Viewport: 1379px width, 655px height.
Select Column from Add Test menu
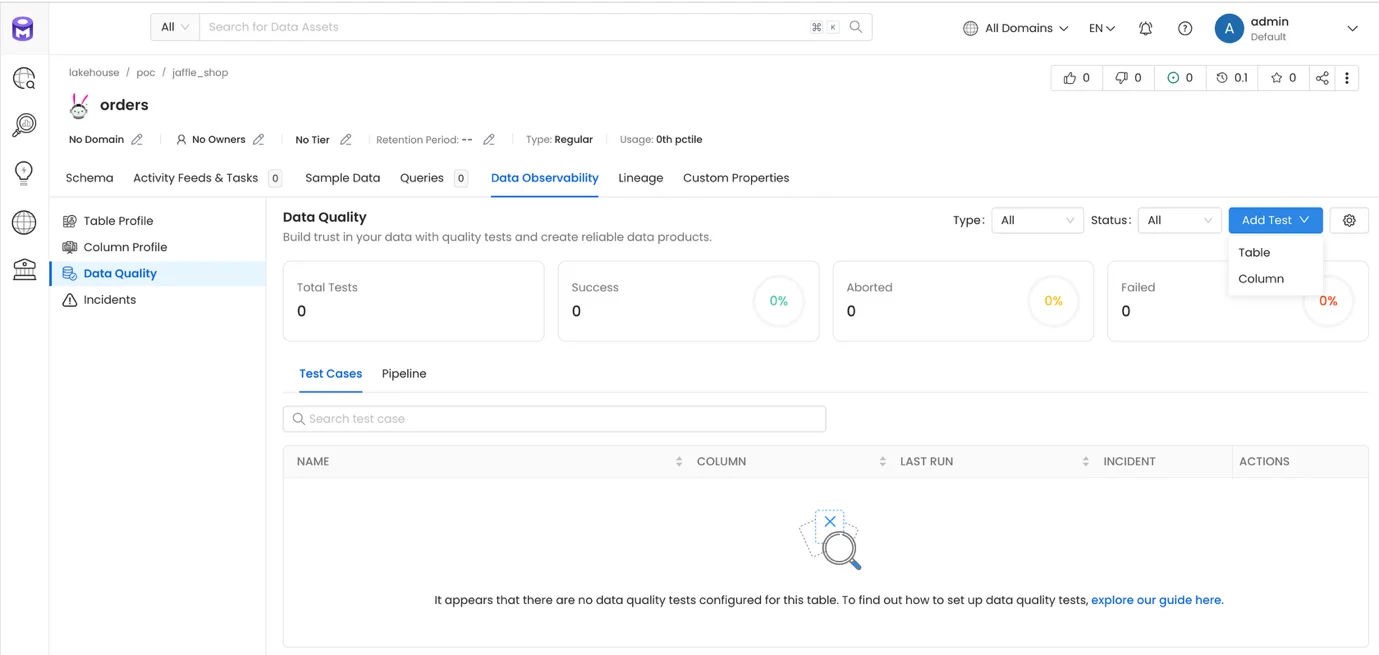point(1261,279)
